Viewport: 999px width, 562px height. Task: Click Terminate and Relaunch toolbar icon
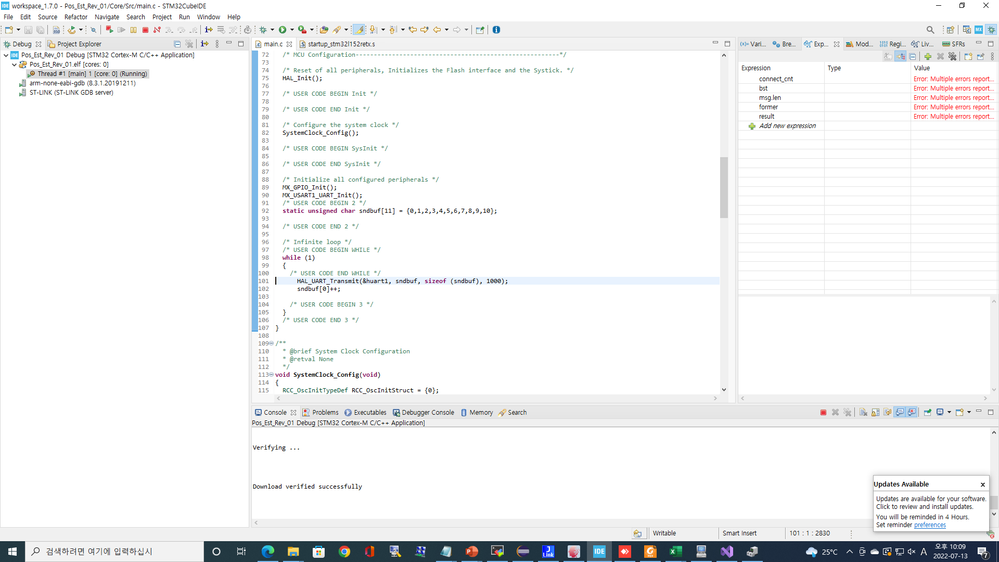[109, 30]
